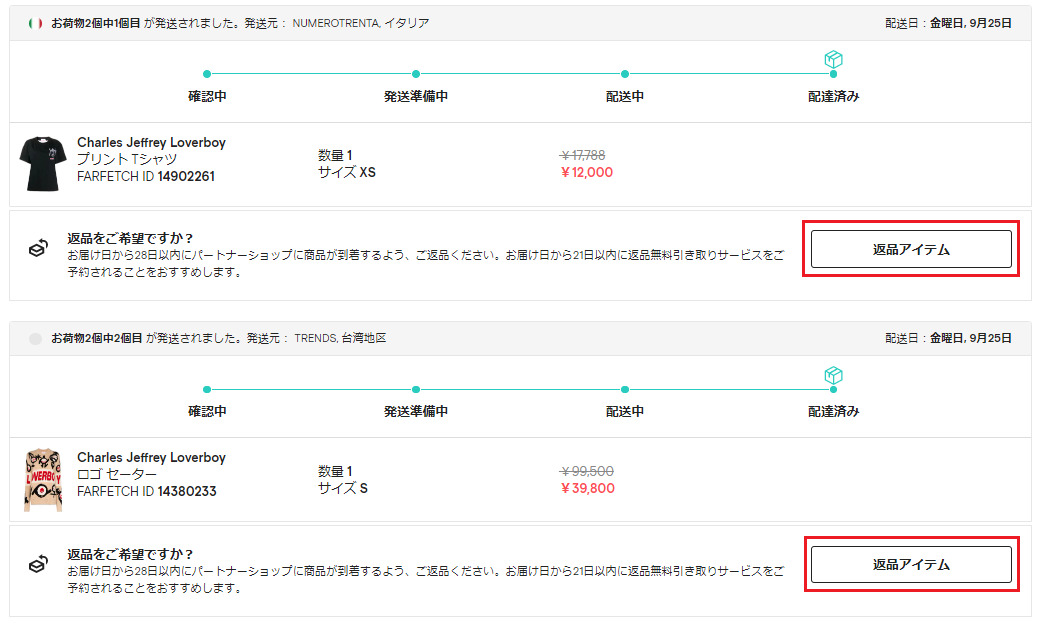1042x628 pixels.
Task: Select the 発送準備中 step dot in first shipment tracker
Action: (416, 74)
